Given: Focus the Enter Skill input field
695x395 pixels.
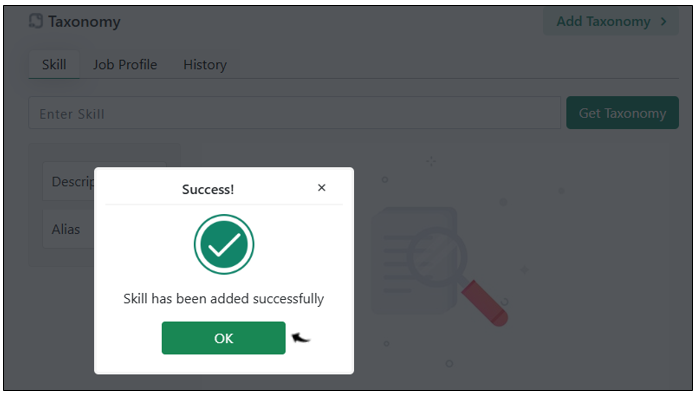Looking at the screenshot, I should [295, 113].
